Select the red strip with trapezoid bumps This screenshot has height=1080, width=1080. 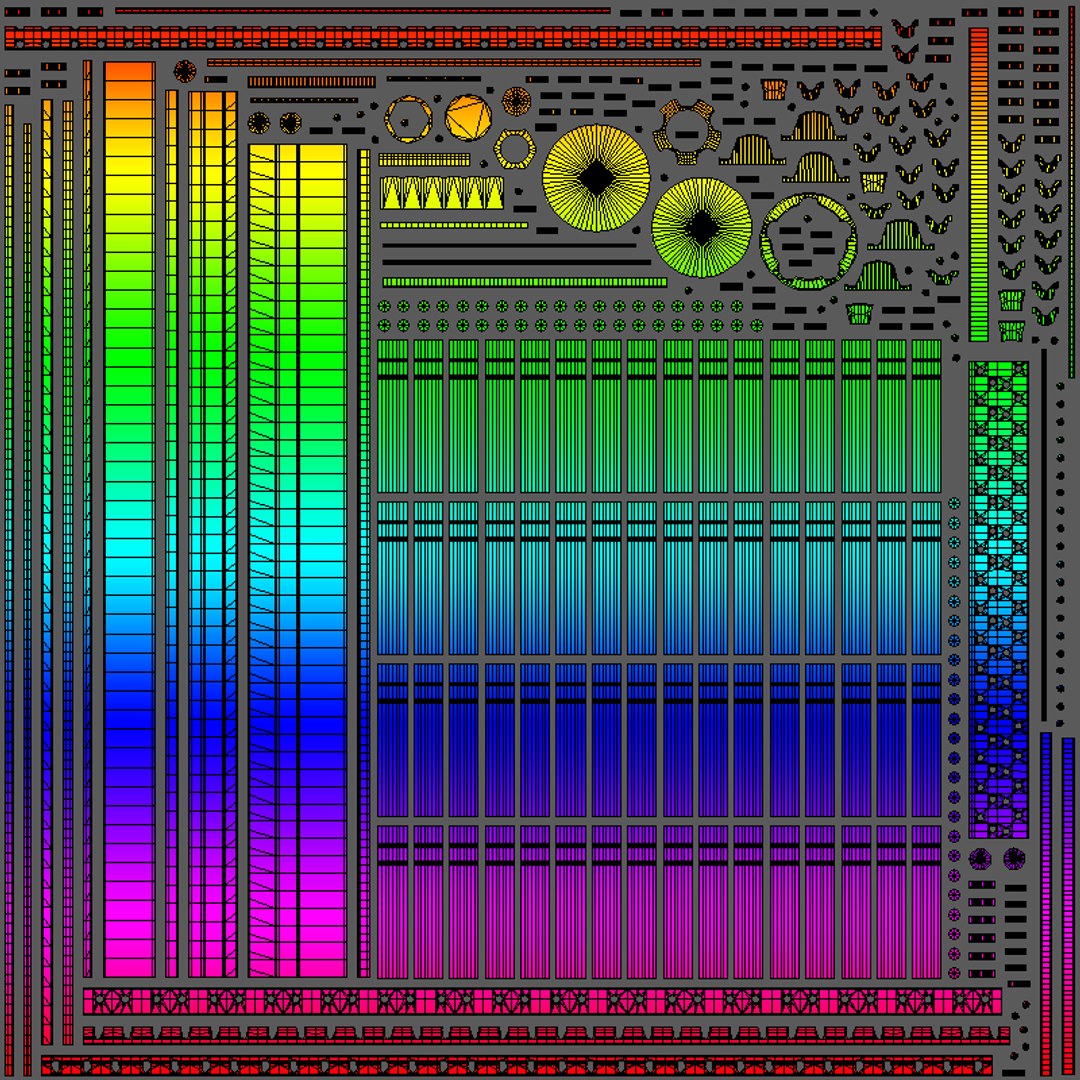(546, 1035)
